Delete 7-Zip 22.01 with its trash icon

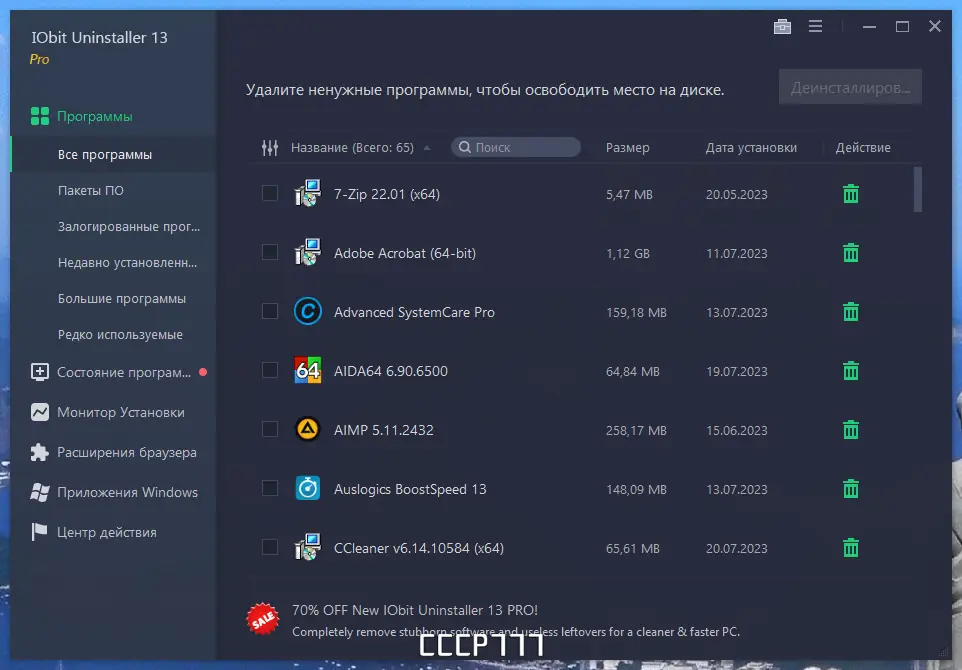coord(850,194)
